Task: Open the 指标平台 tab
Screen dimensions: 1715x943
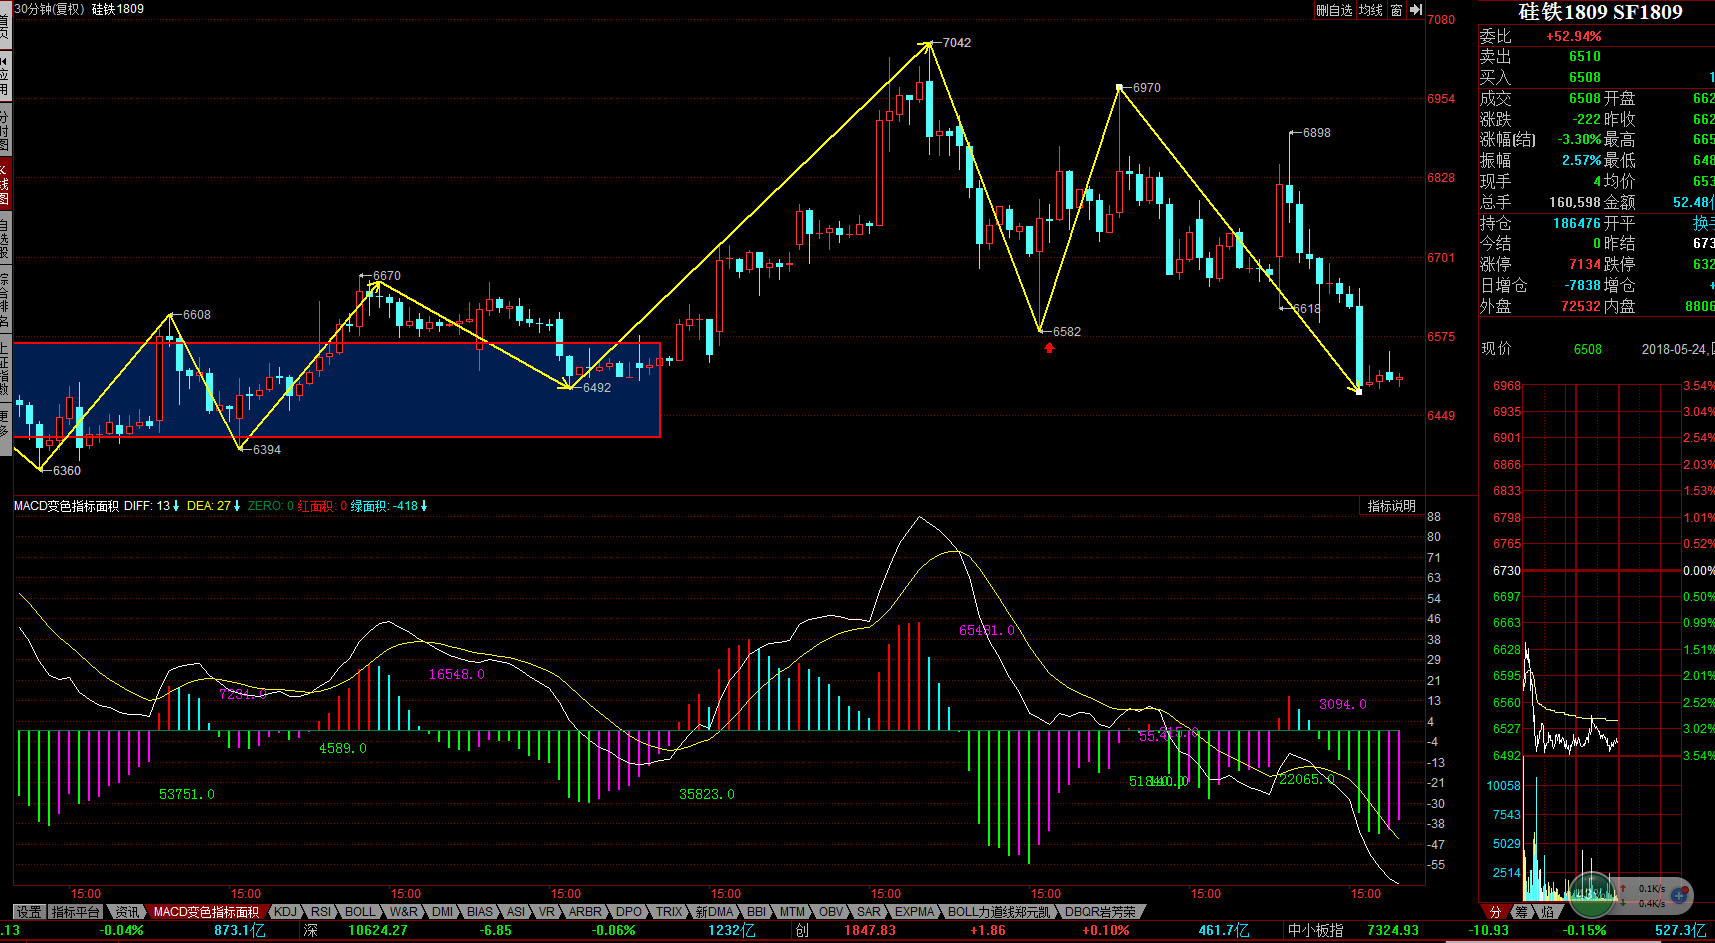Action: click(x=76, y=912)
